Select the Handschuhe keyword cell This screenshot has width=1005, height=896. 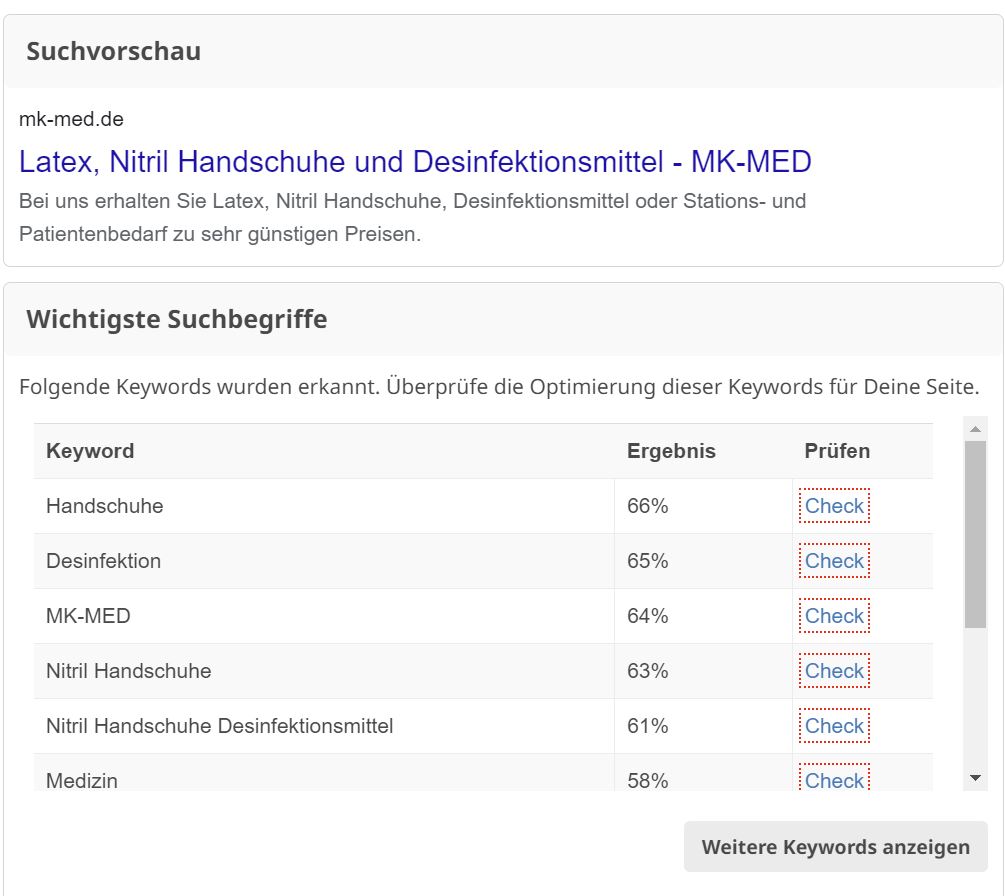point(324,506)
